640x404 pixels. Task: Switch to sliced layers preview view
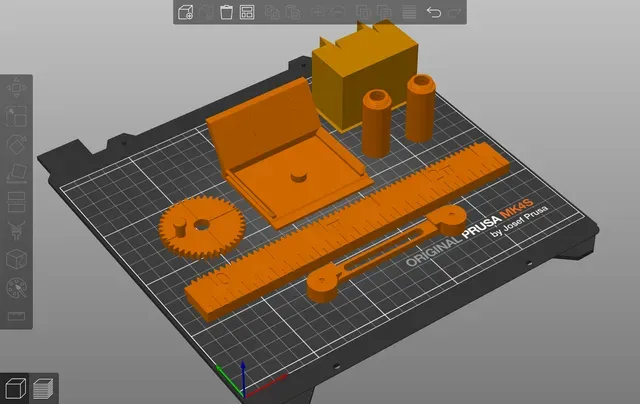pyautogui.click(x=43, y=388)
